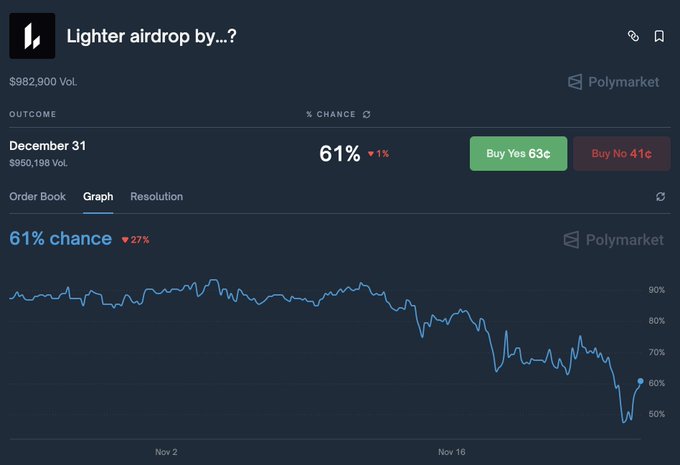
Task: Open the Order Book tab
Action: point(37,197)
